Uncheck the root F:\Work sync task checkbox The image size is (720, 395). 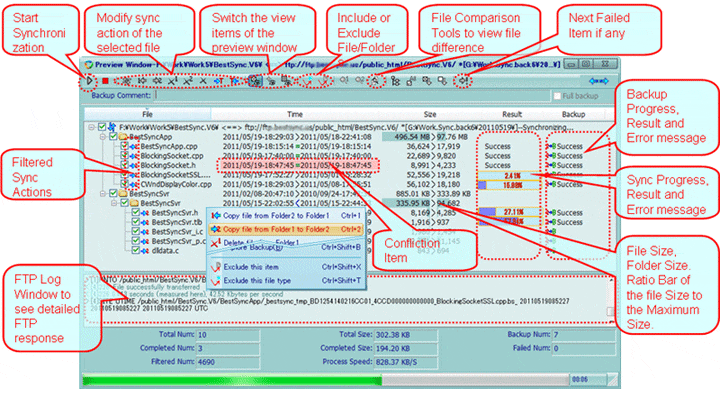[x=102, y=127]
